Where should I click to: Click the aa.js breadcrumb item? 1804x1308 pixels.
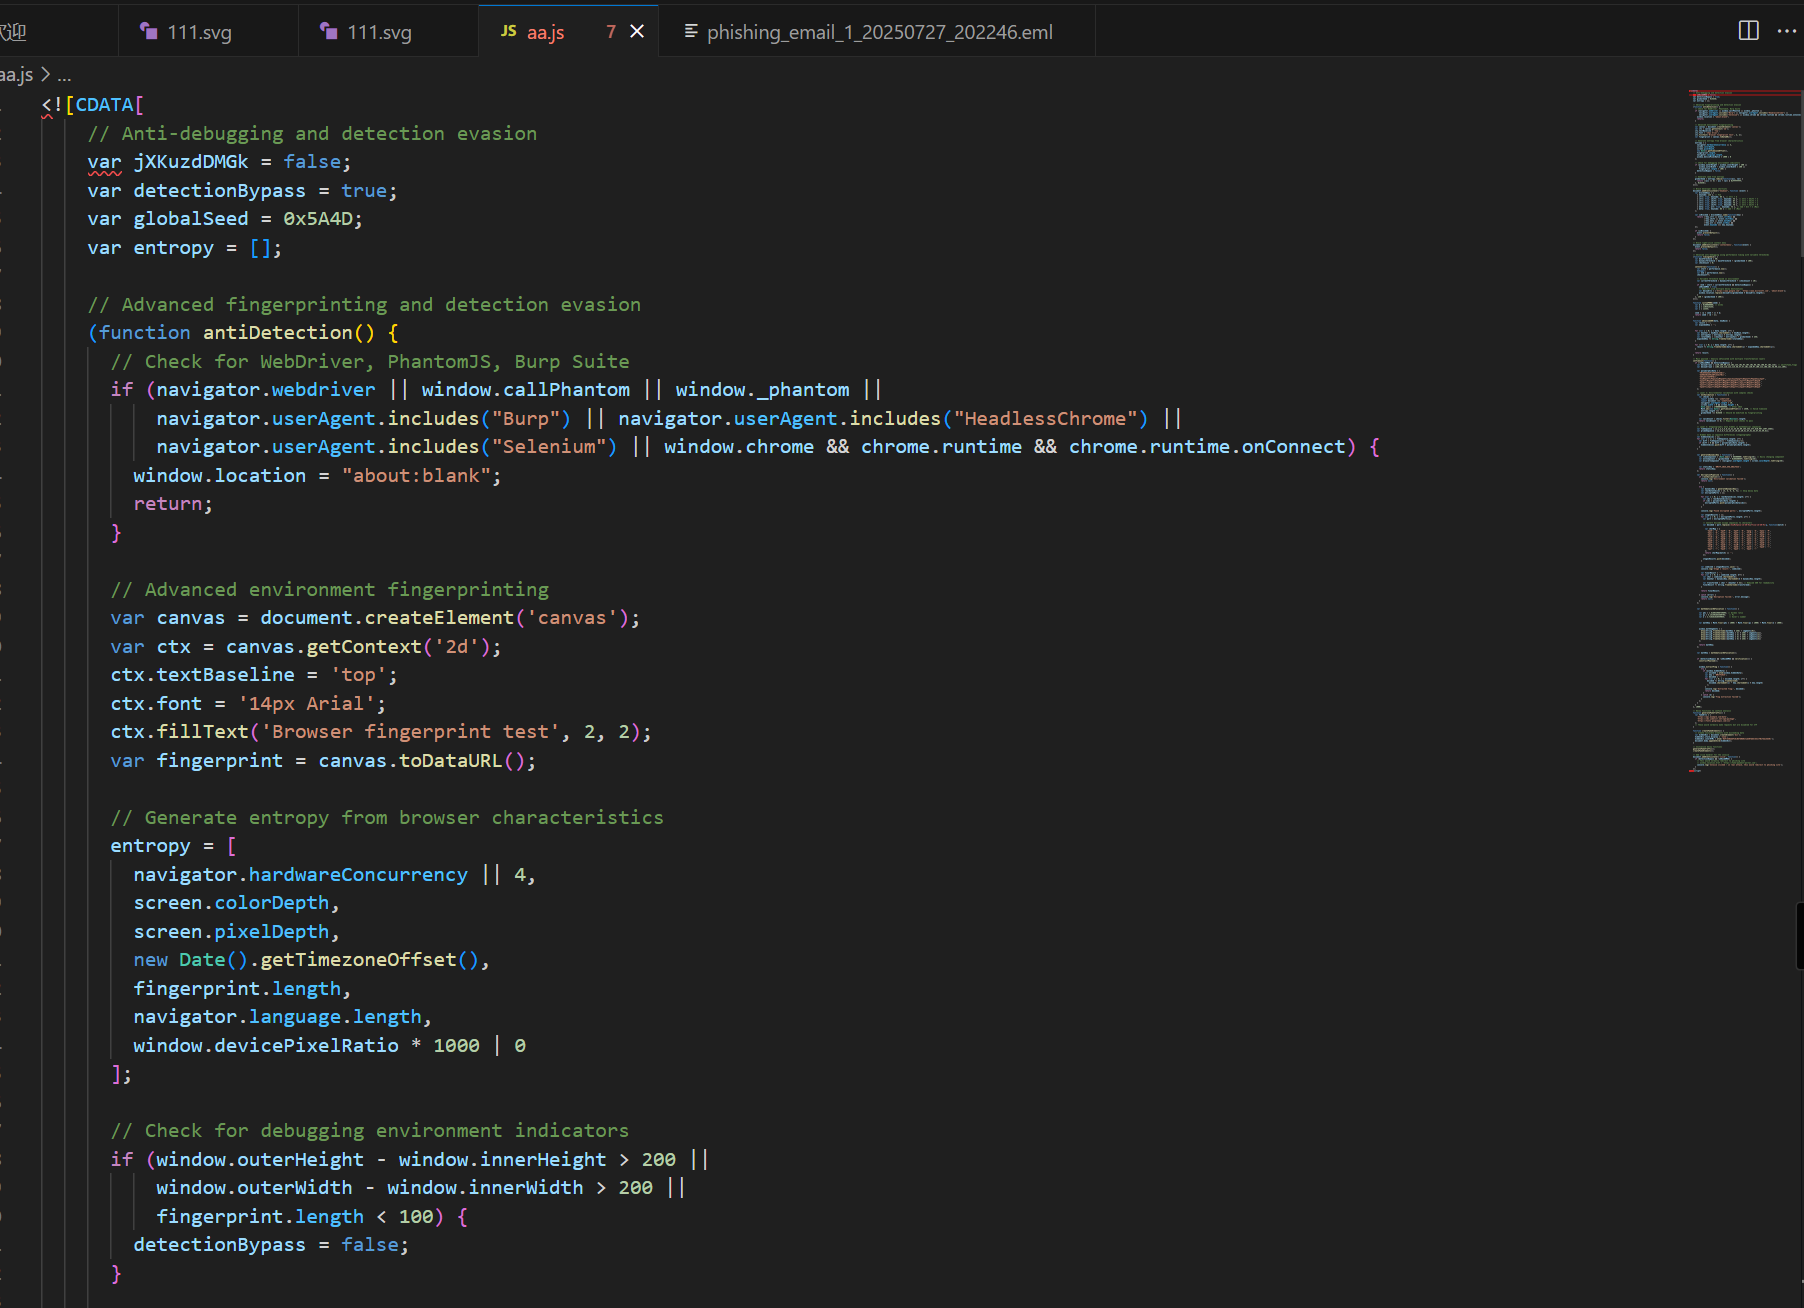(x=16, y=75)
